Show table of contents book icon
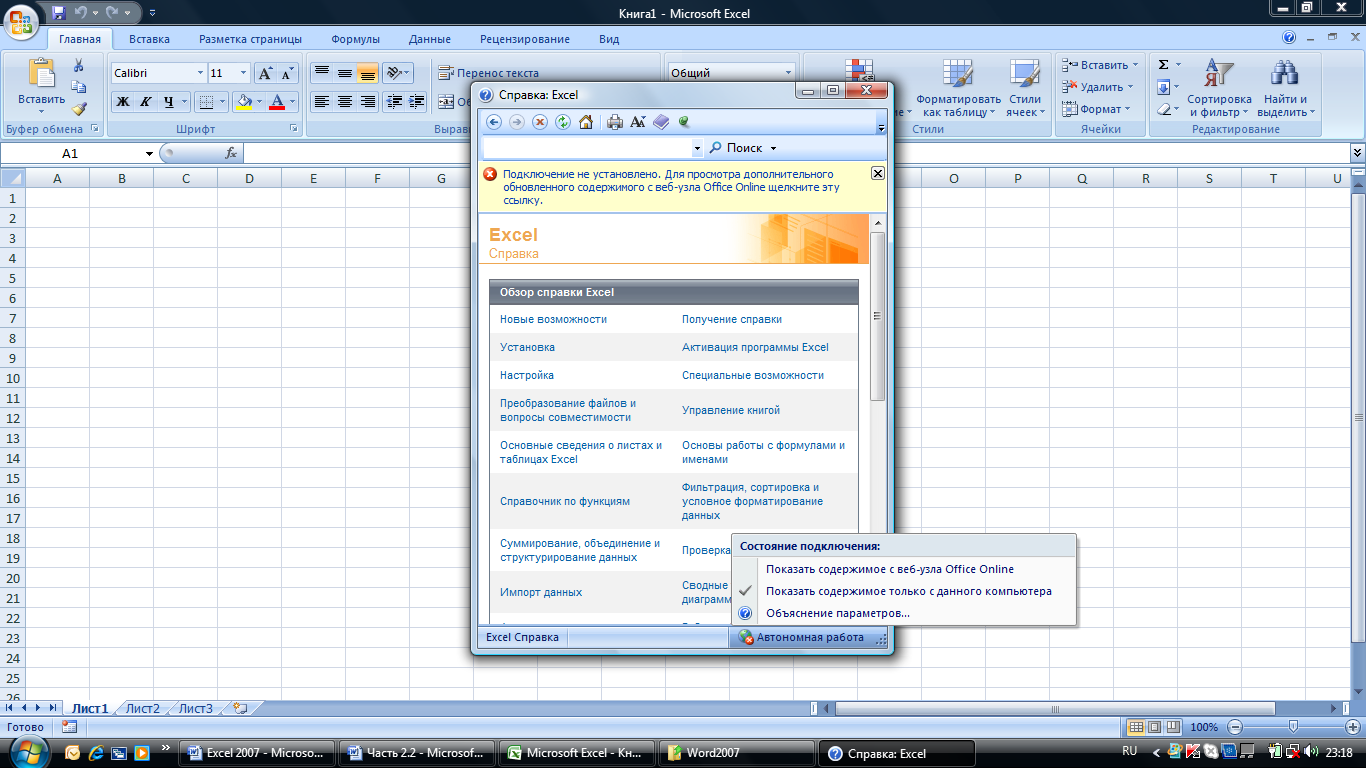This screenshot has width=1366, height=768. tap(661, 122)
